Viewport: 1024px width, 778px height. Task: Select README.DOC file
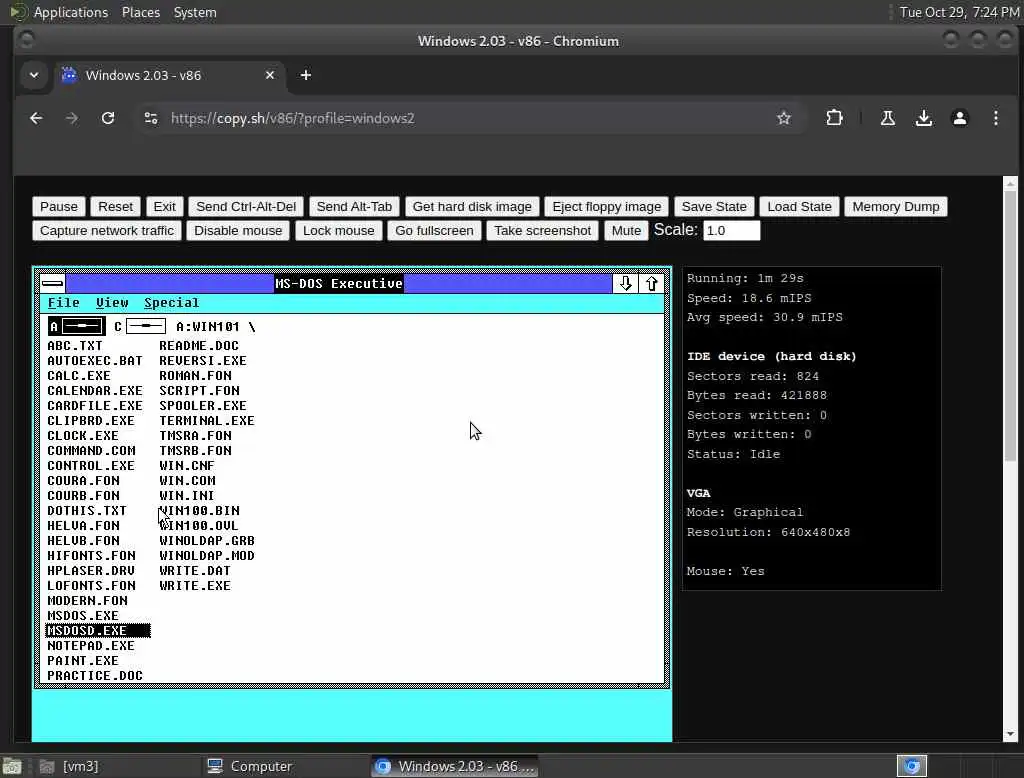tap(199, 346)
